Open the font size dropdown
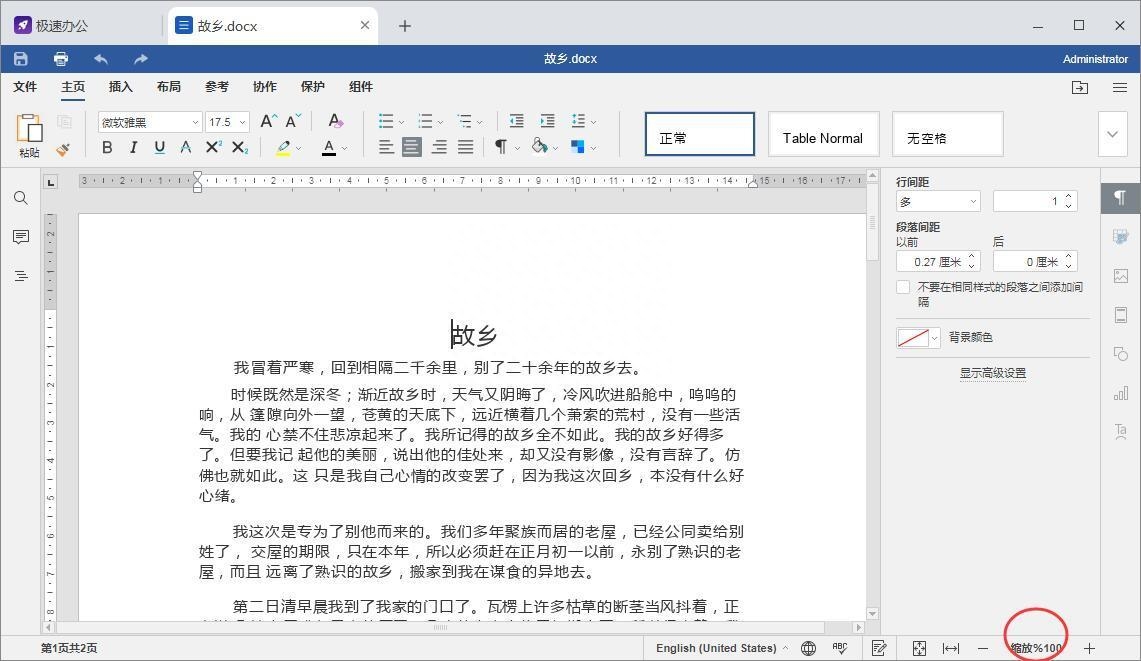 point(241,121)
